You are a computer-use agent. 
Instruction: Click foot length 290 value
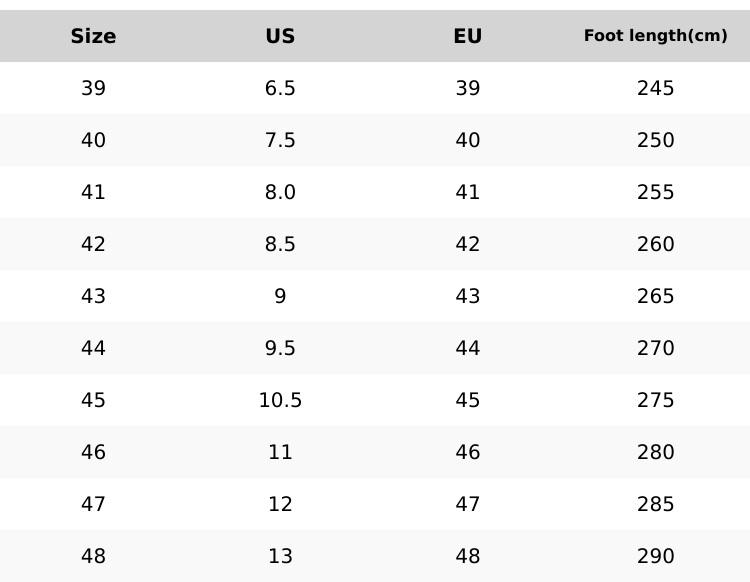coord(655,556)
